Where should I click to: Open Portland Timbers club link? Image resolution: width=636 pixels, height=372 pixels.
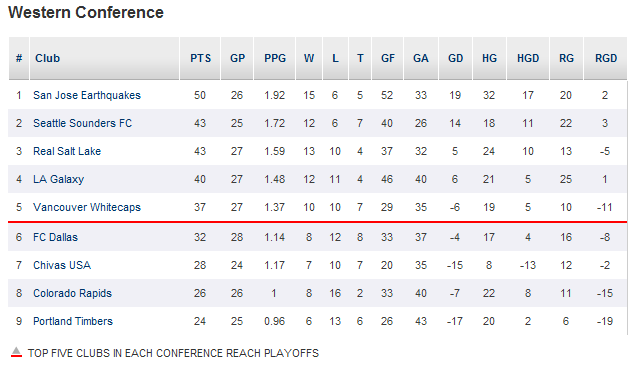pyautogui.click(x=73, y=321)
